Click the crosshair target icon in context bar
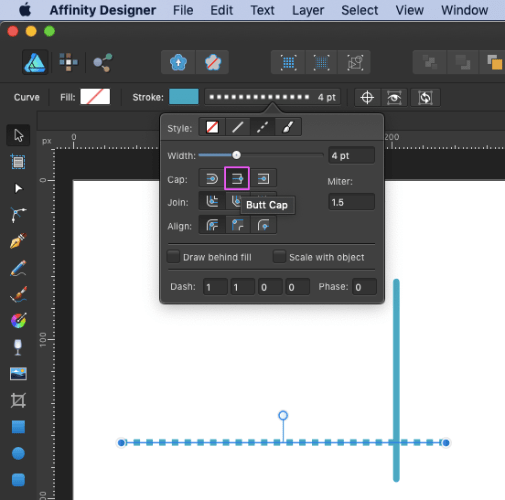The height and width of the screenshot is (500, 505). (367, 98)
